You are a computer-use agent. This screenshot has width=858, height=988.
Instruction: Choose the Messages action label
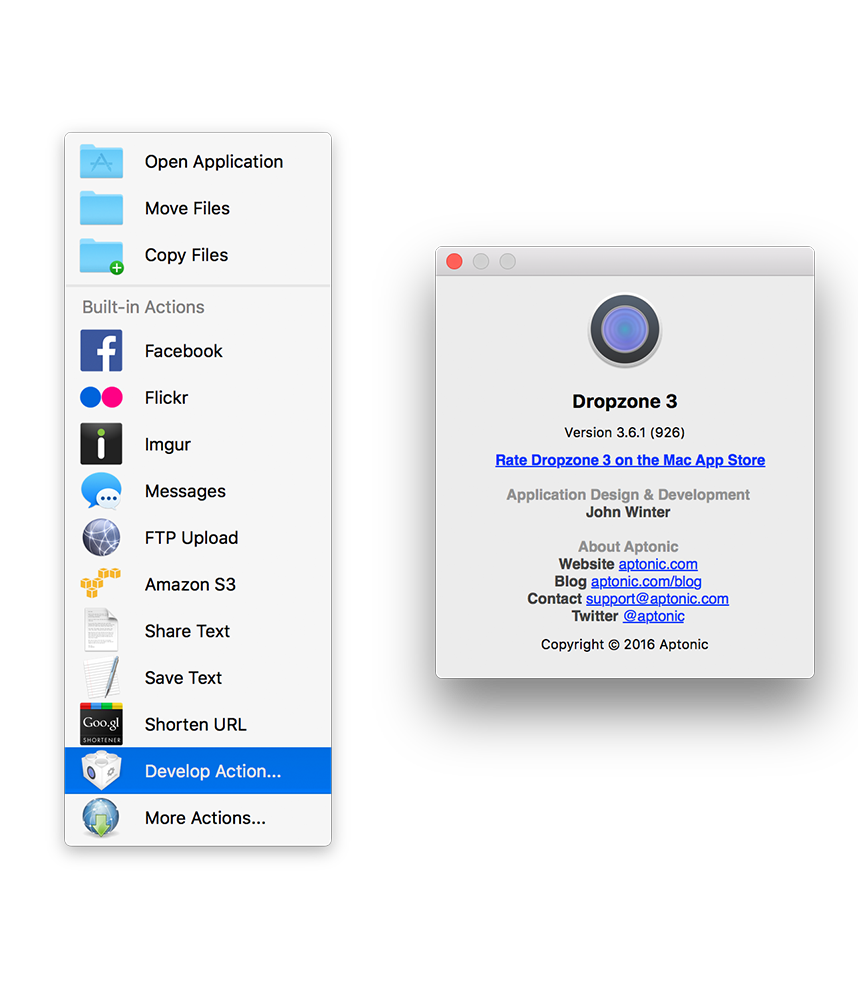(185, 491)
